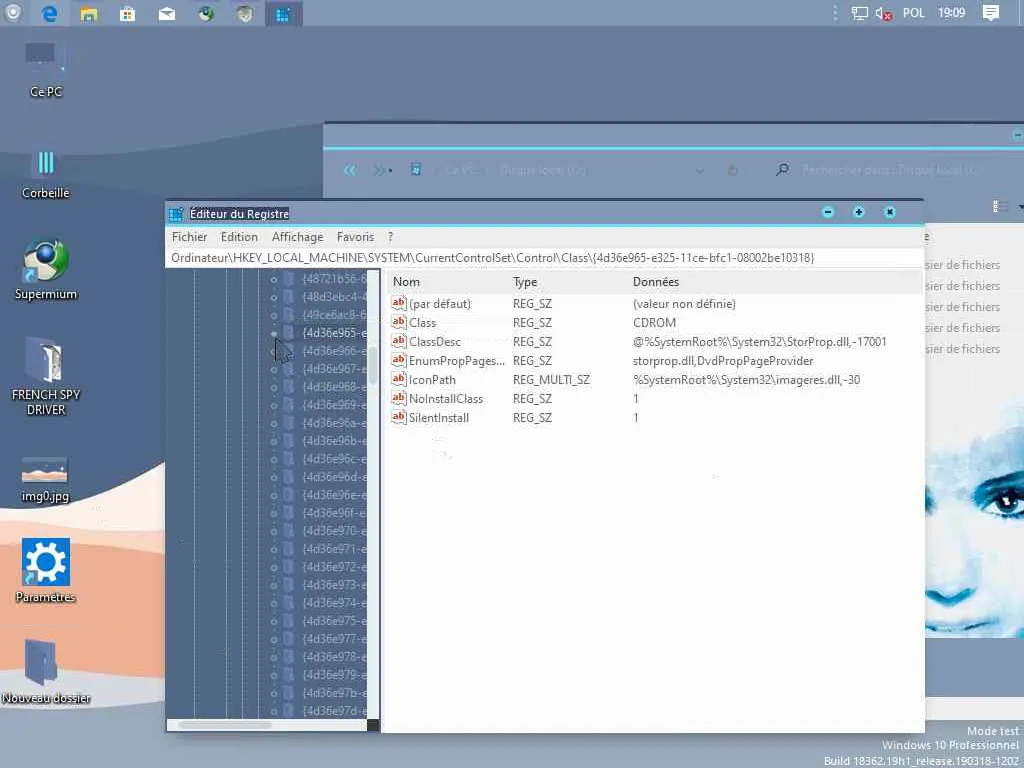This screenshot has width=1024, height=768.
Task: Click the registry path address bar
Action: click(x=544, y=258)
